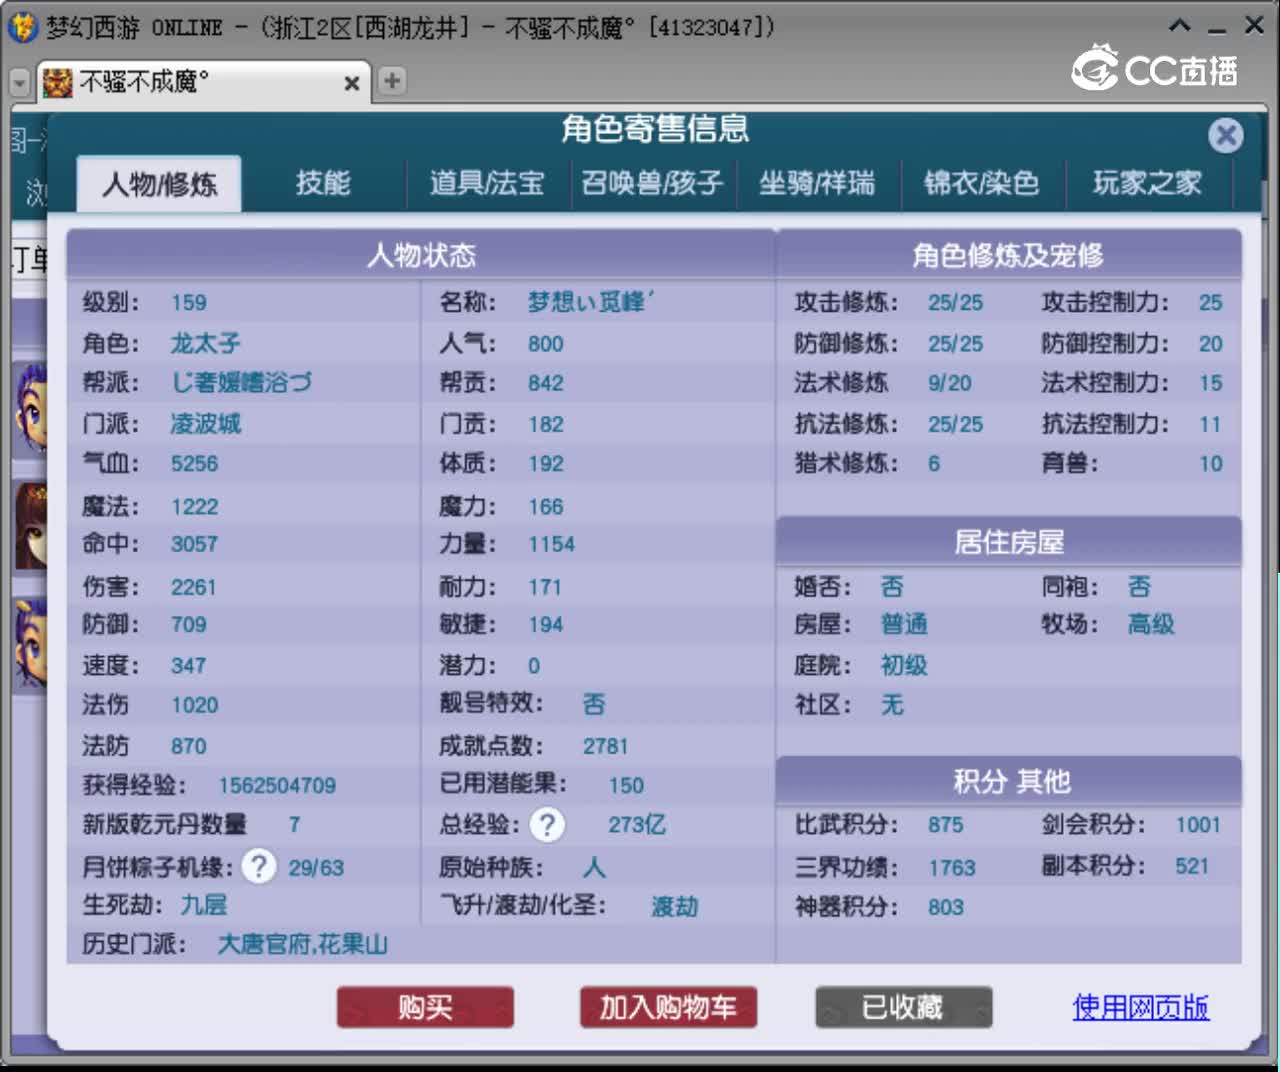Select 比武积分 value 875

(x=946, y=825)
